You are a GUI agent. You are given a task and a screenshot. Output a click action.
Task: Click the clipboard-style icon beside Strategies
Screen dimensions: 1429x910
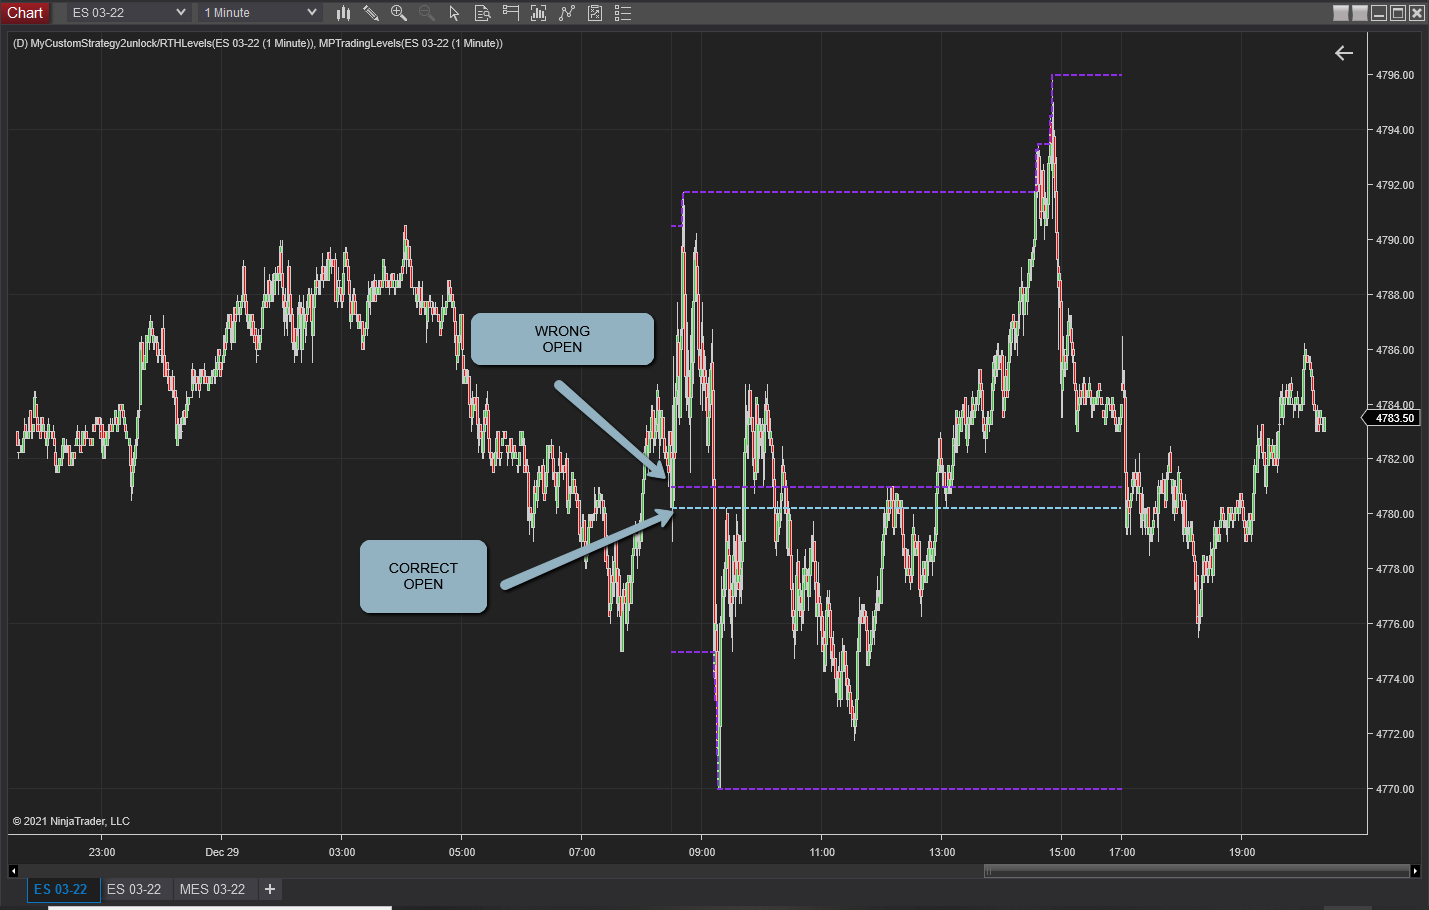pyautogui.click(x=595, y=13)
